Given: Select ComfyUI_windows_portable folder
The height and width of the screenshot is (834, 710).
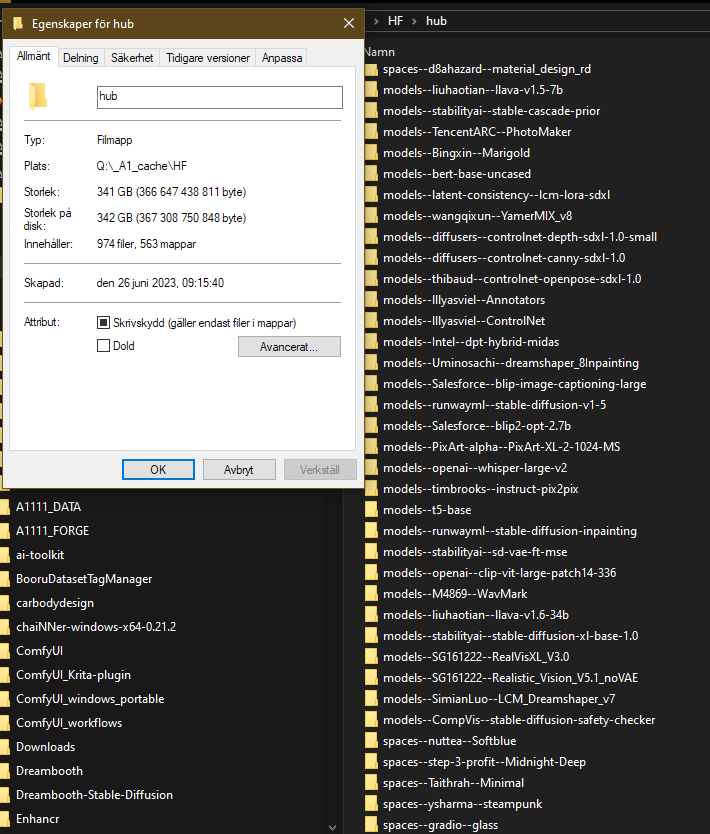Looking at the screenshot, I should pos(90,699).
